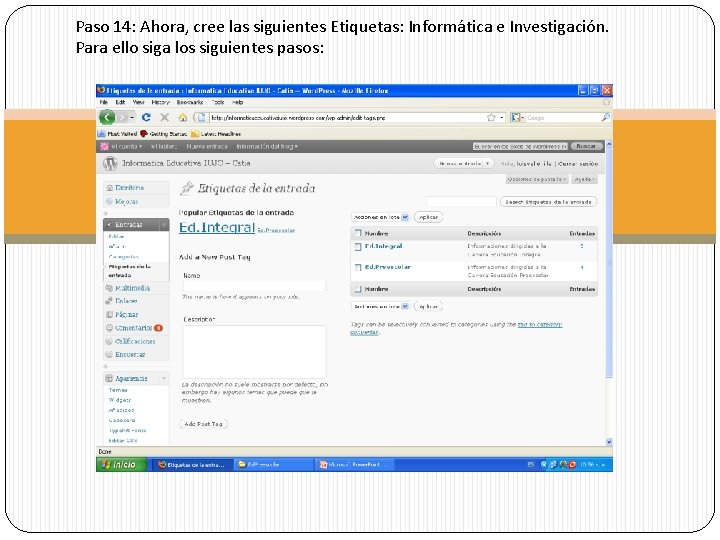Image resolution: width=720 pixels, height=540 pixels.
Task: Click the Enlaces sidebar link icon
Action: (109, 301)
